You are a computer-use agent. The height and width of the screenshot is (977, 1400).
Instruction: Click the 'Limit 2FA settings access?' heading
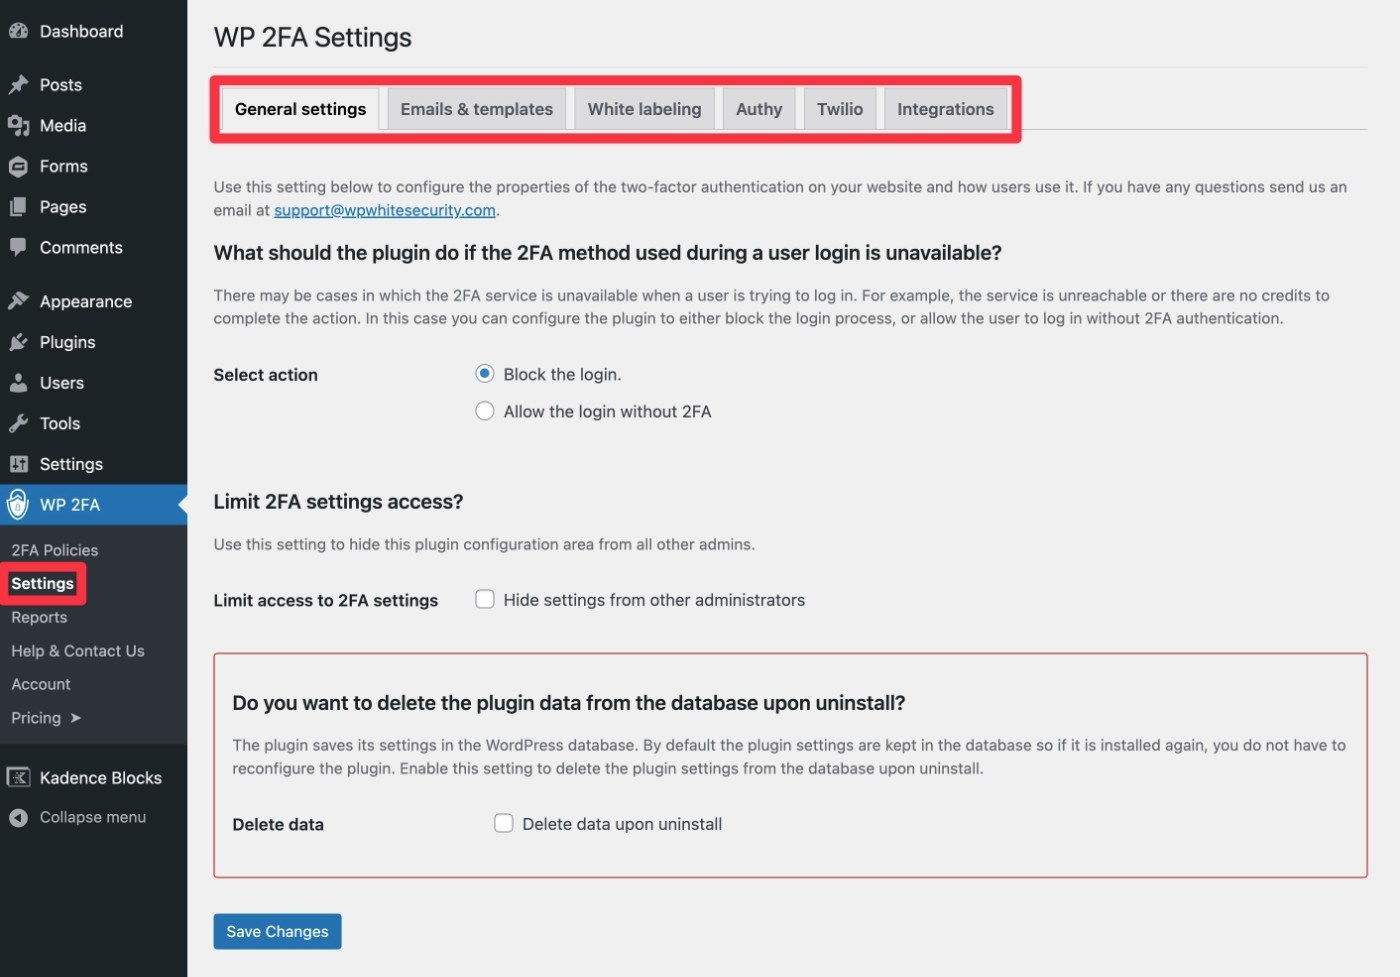(x=338, y=501)
